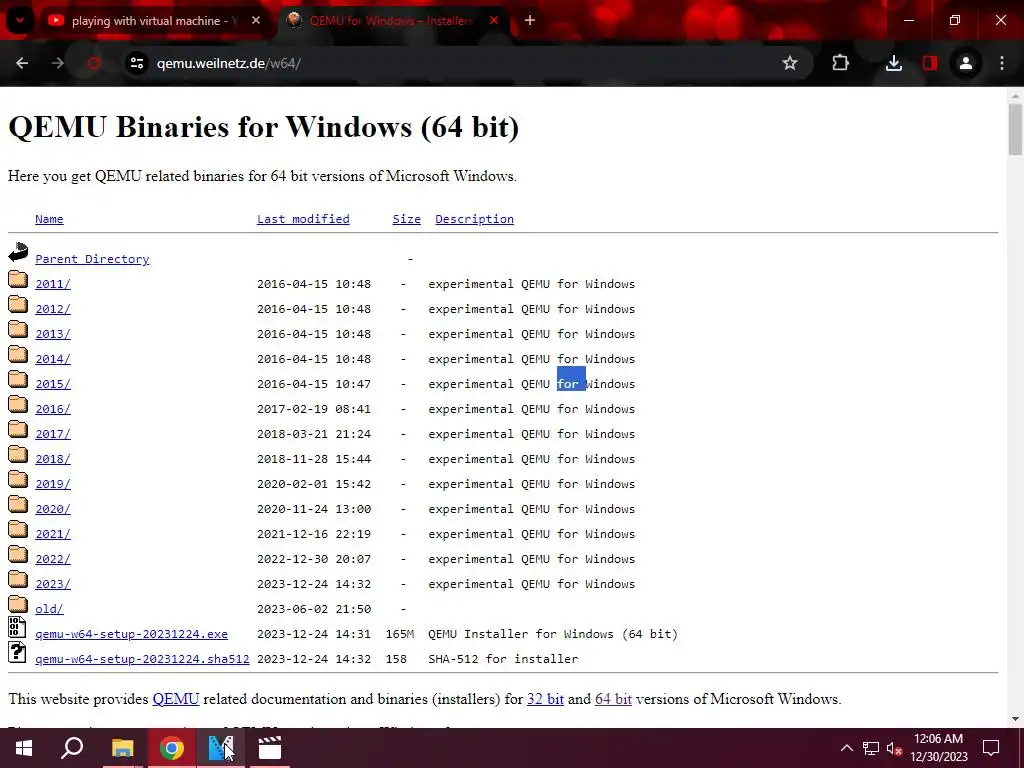Open the 2018/ folder link

[x=53, y=459]
